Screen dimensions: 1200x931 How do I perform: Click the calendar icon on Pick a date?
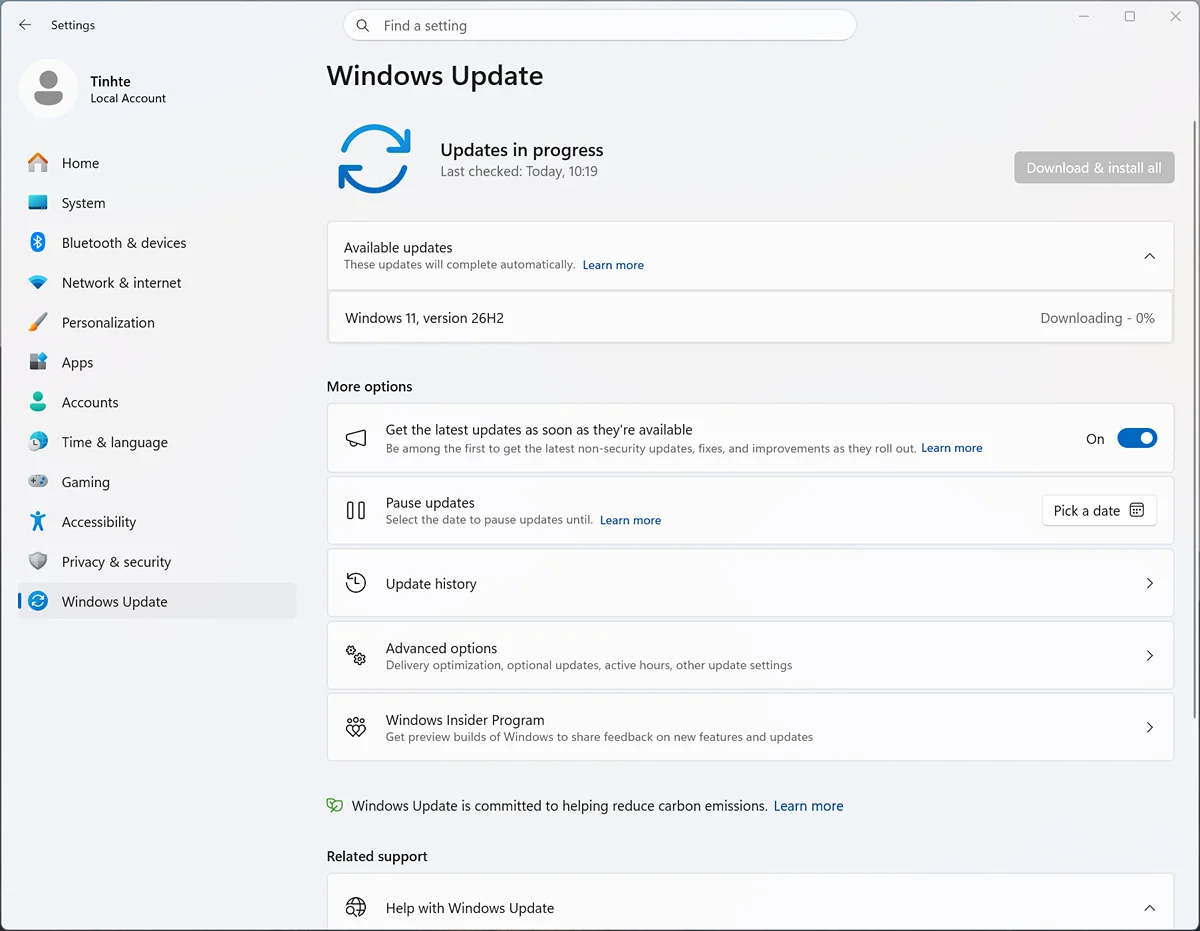pyautogui.click(x=1136, y=510)
